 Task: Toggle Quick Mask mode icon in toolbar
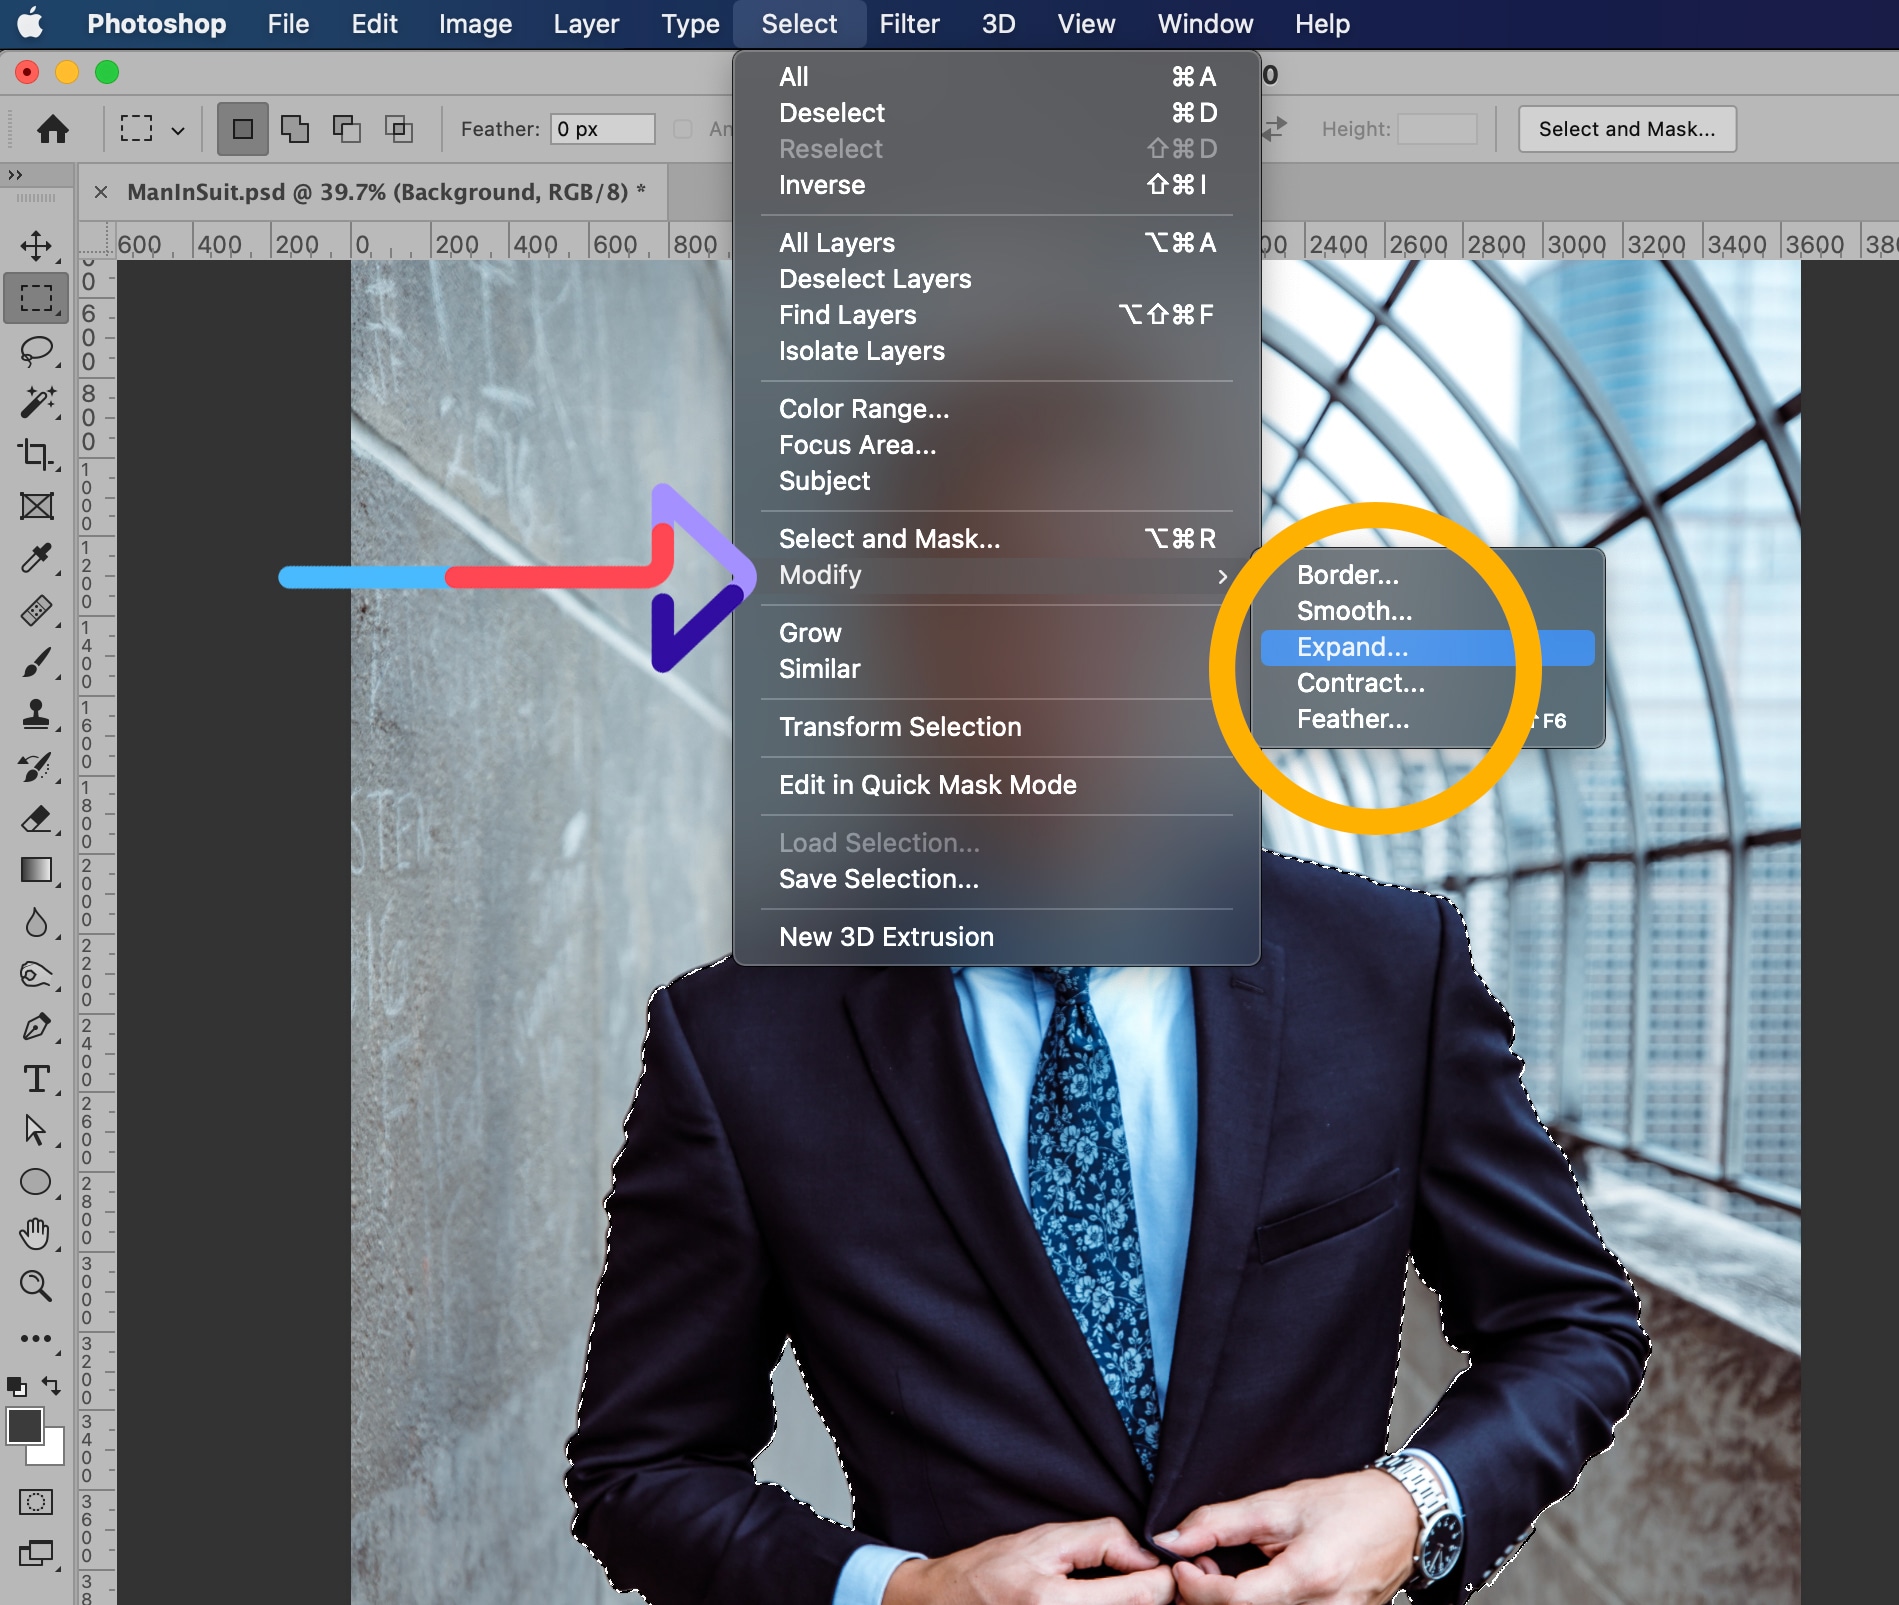click(x=36, y=1502)
